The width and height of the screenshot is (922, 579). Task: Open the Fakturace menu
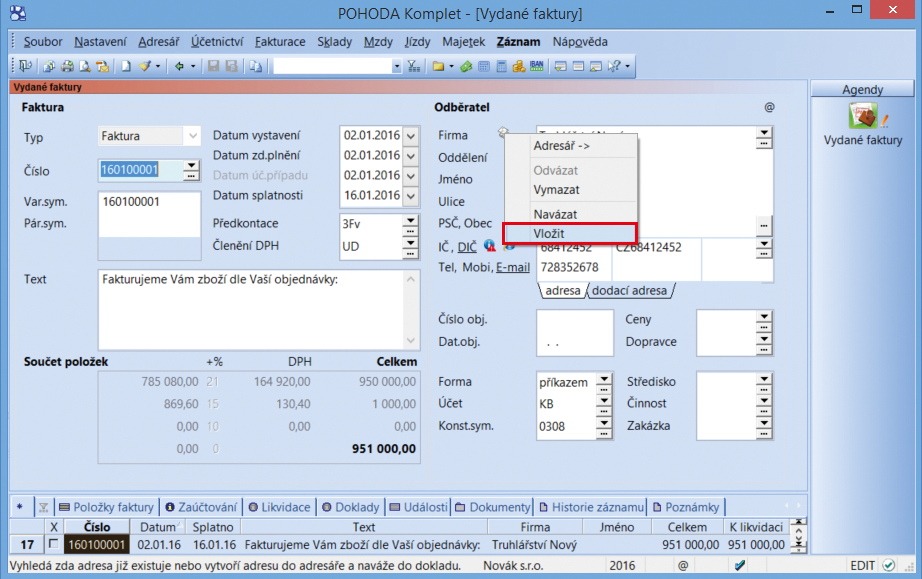(280, 42)
